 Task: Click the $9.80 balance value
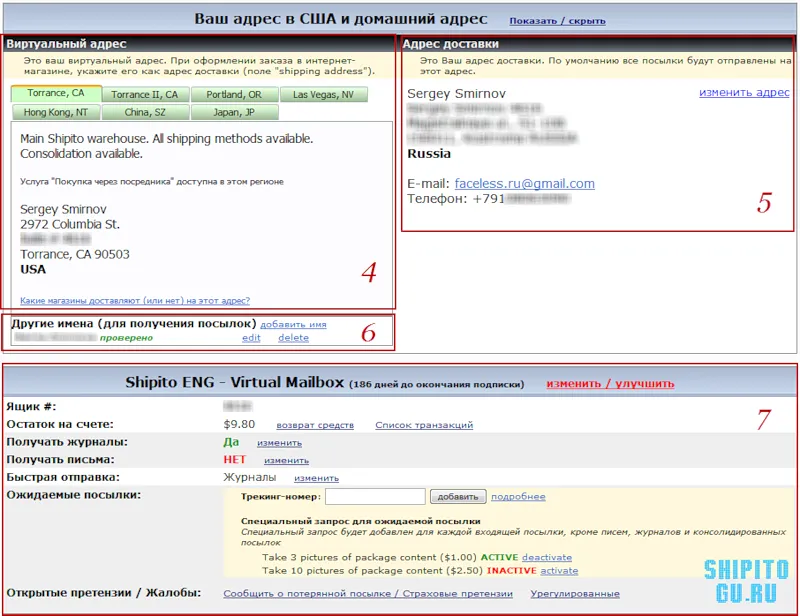tap(239, 424)
